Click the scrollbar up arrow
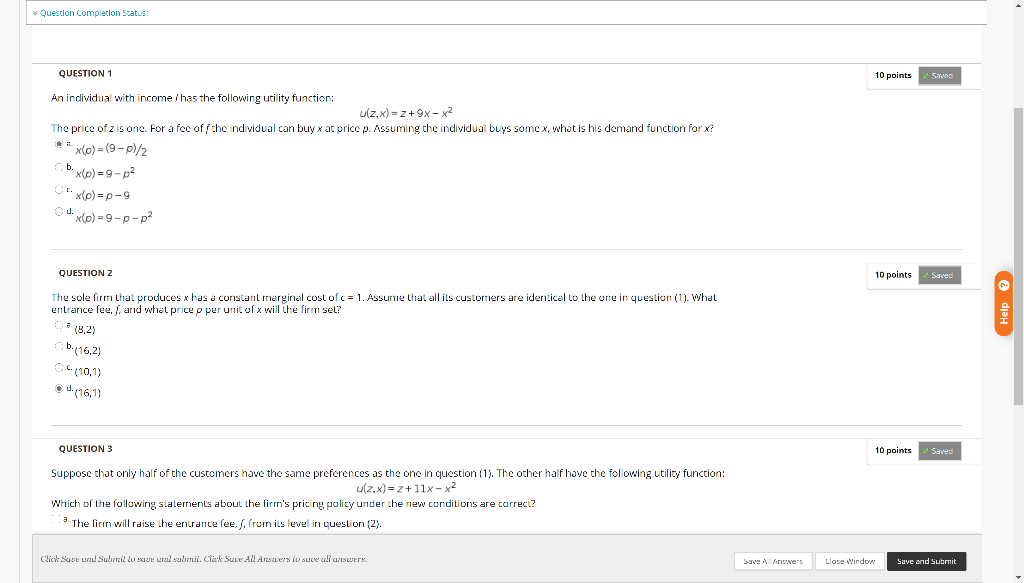 tap(1018, 5)
